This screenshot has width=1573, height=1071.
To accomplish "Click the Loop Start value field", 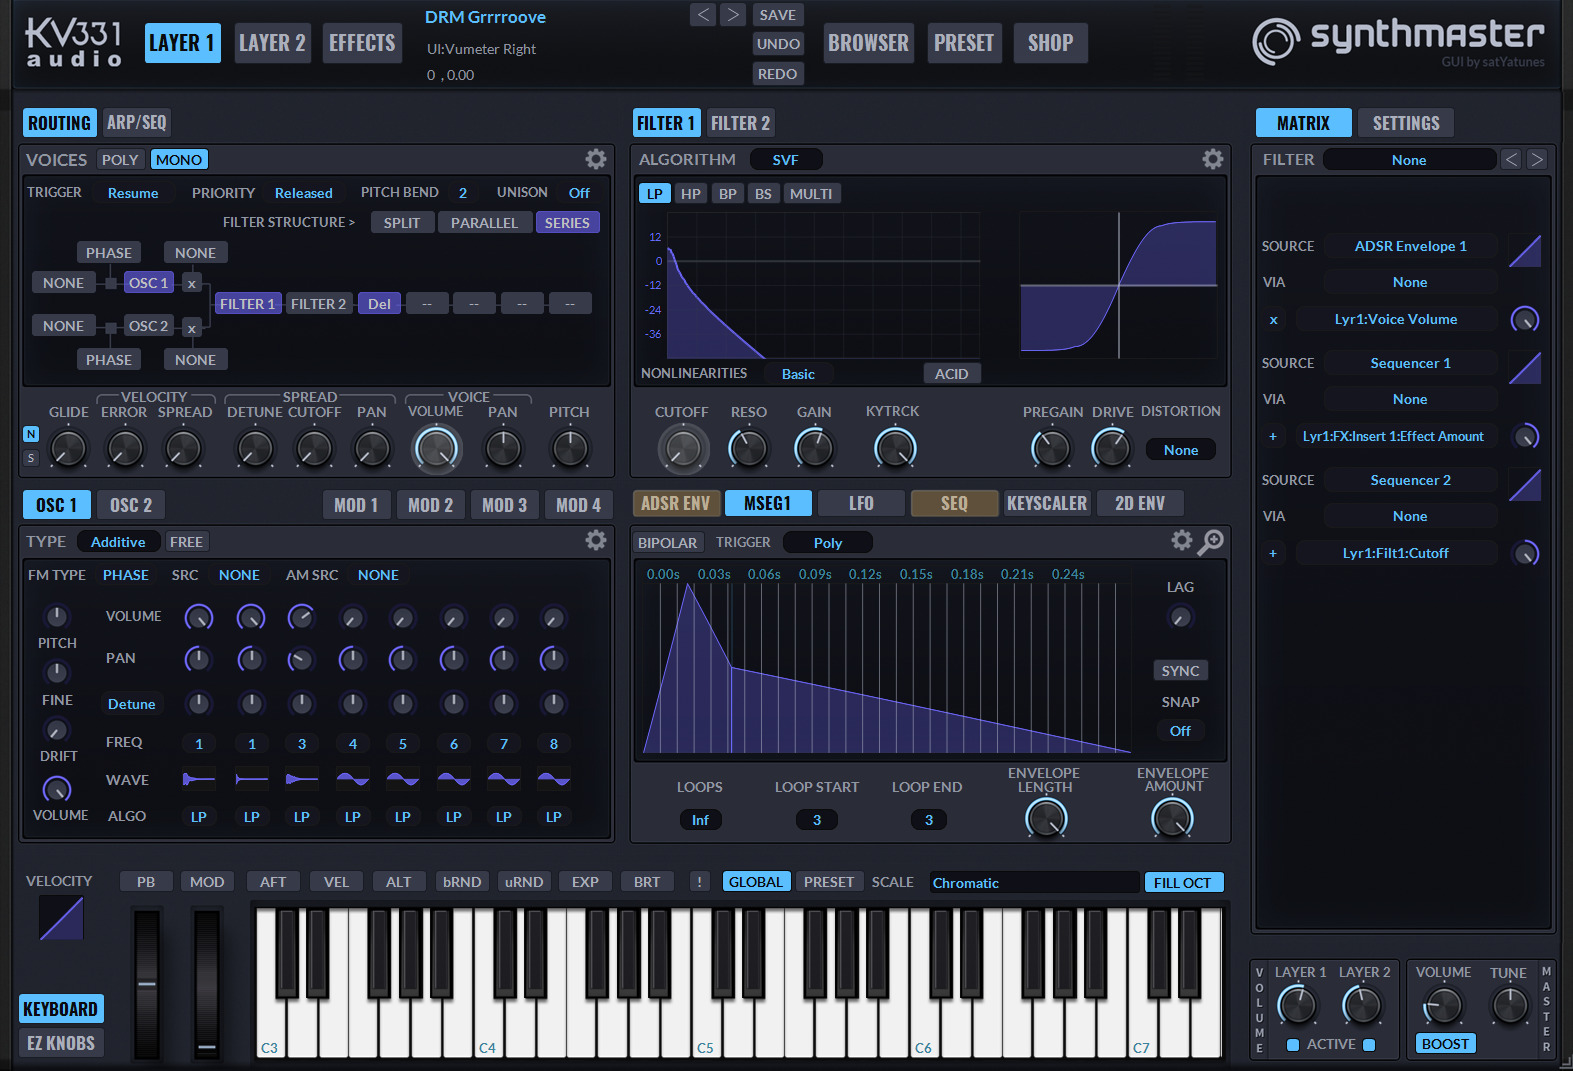I will pyautogui.click(x=817, y=820).
